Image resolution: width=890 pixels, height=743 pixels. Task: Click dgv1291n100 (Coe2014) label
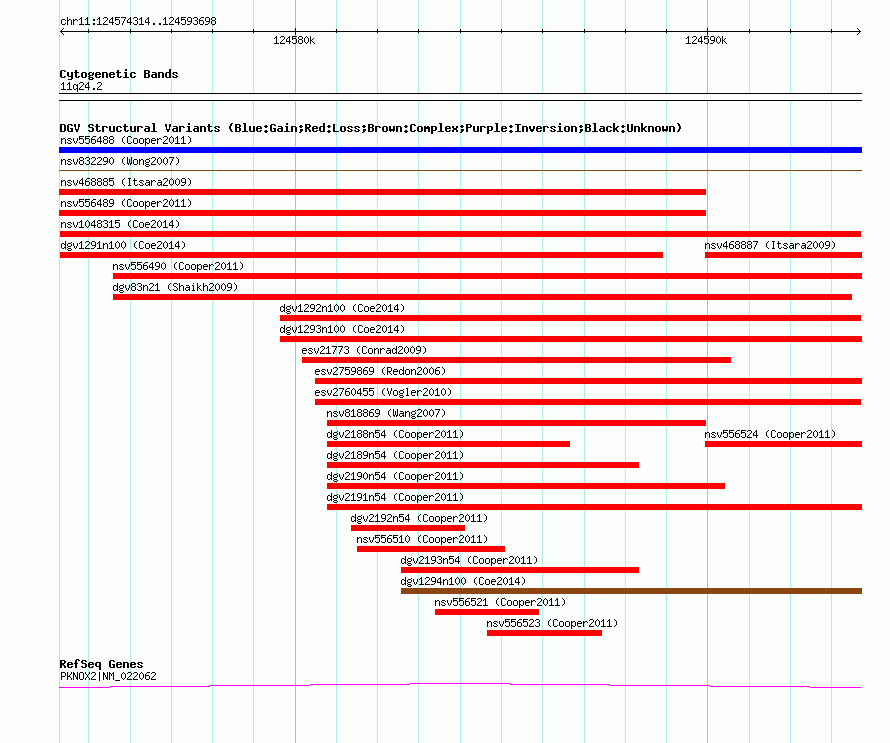pos(123,245)
